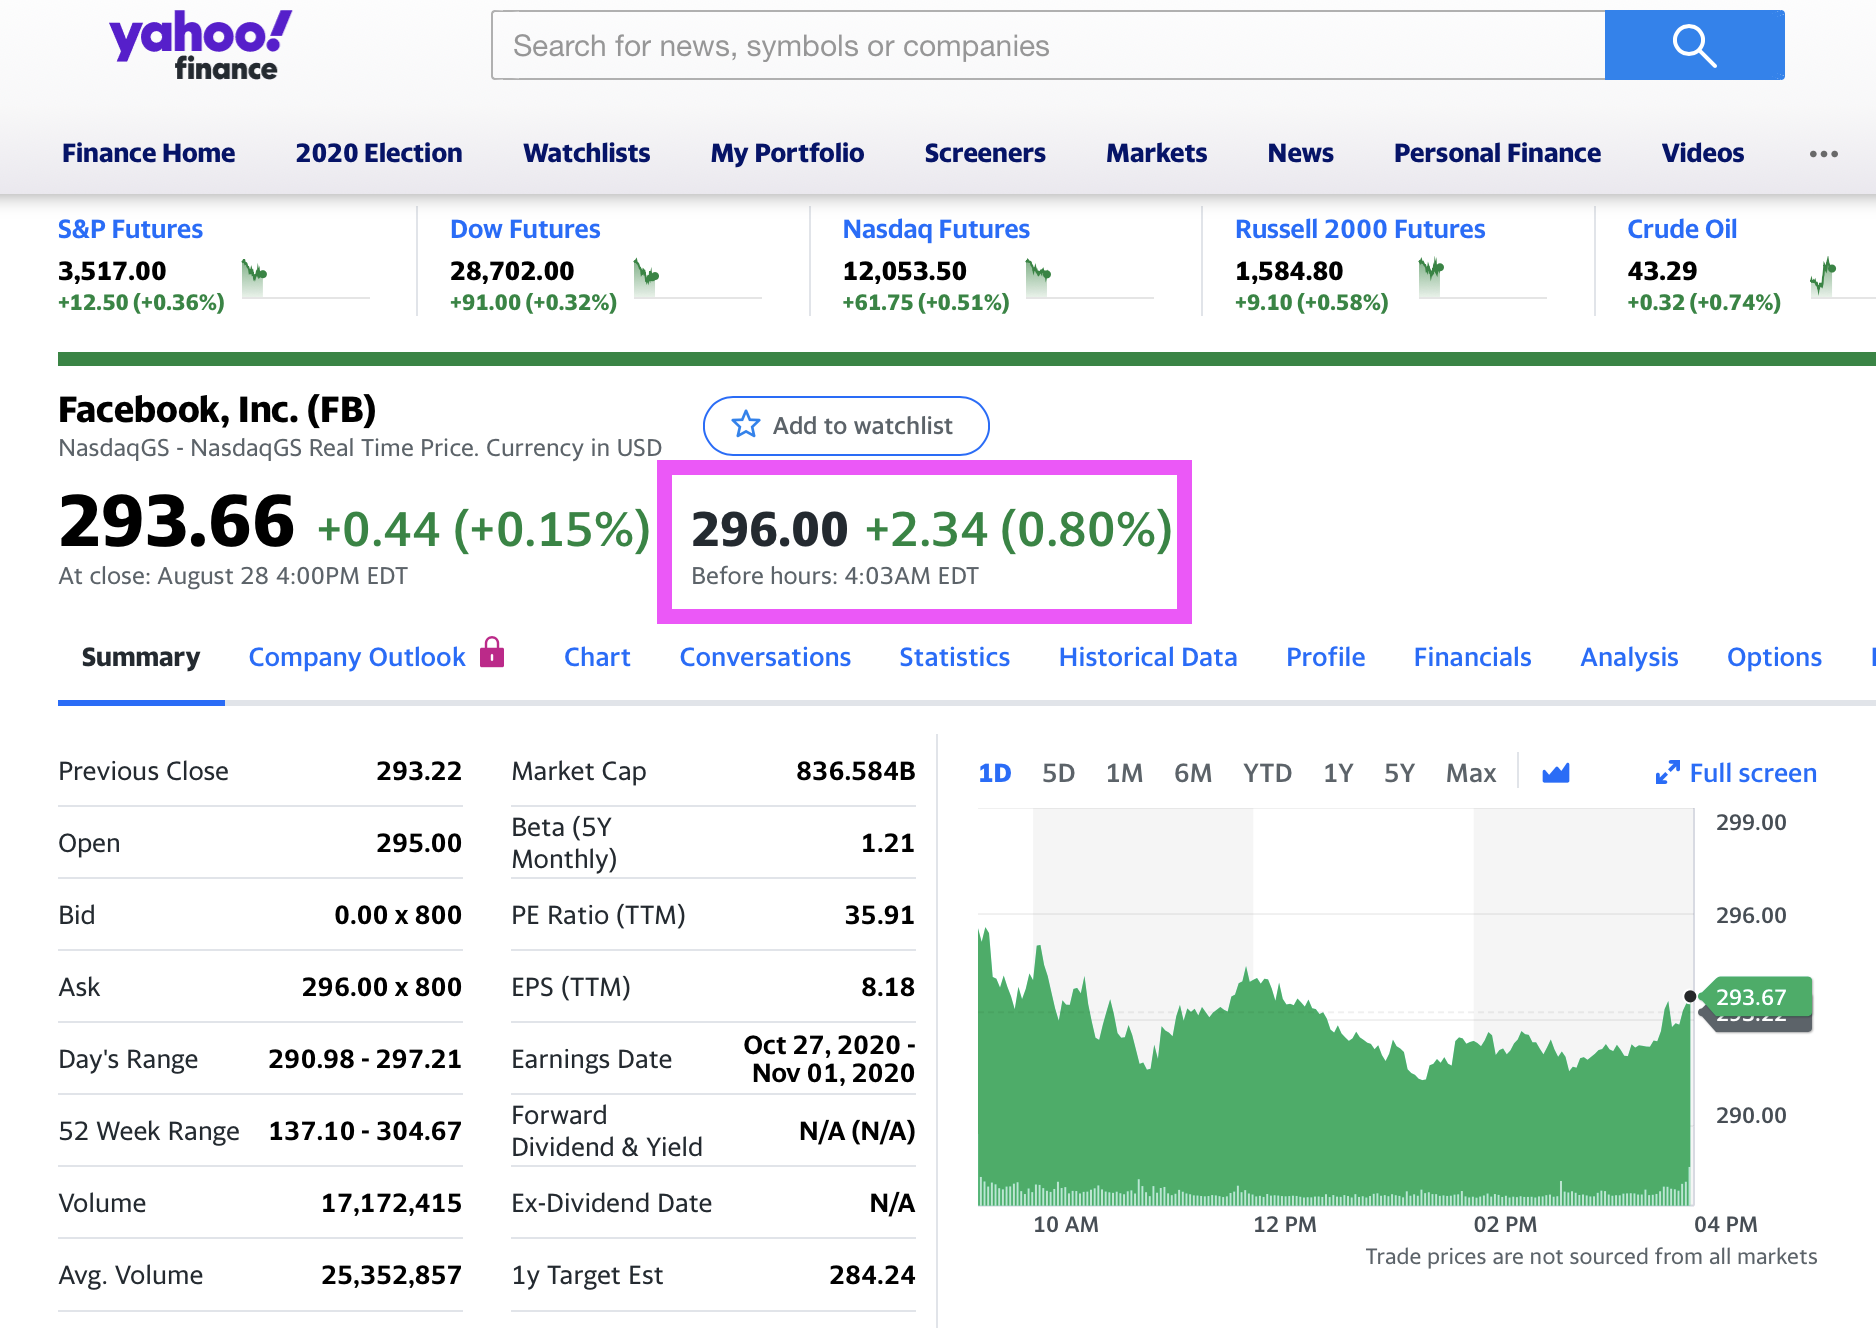This screenshot has height=1328, width=1876.
Task: Click the blue search magnifier button
Action: click(1694, 45)
